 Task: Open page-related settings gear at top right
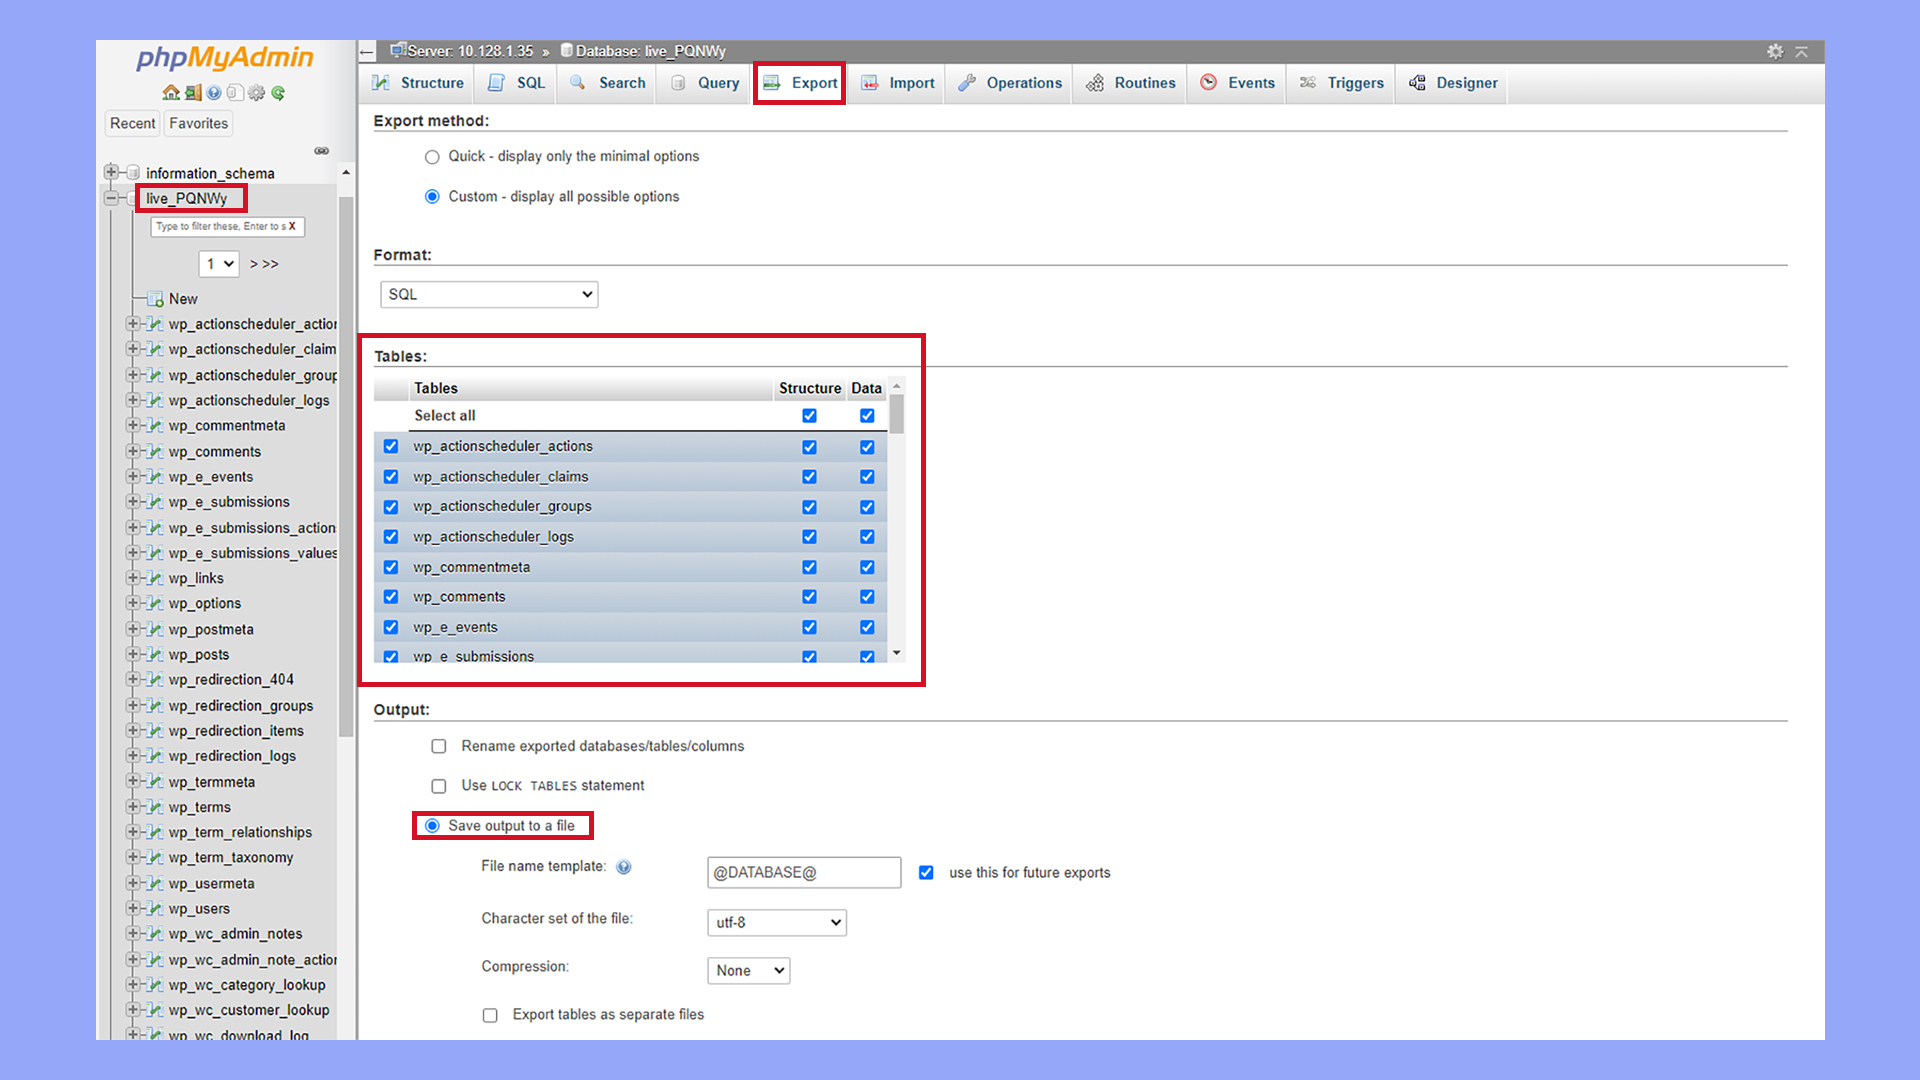click(1776, 51)
